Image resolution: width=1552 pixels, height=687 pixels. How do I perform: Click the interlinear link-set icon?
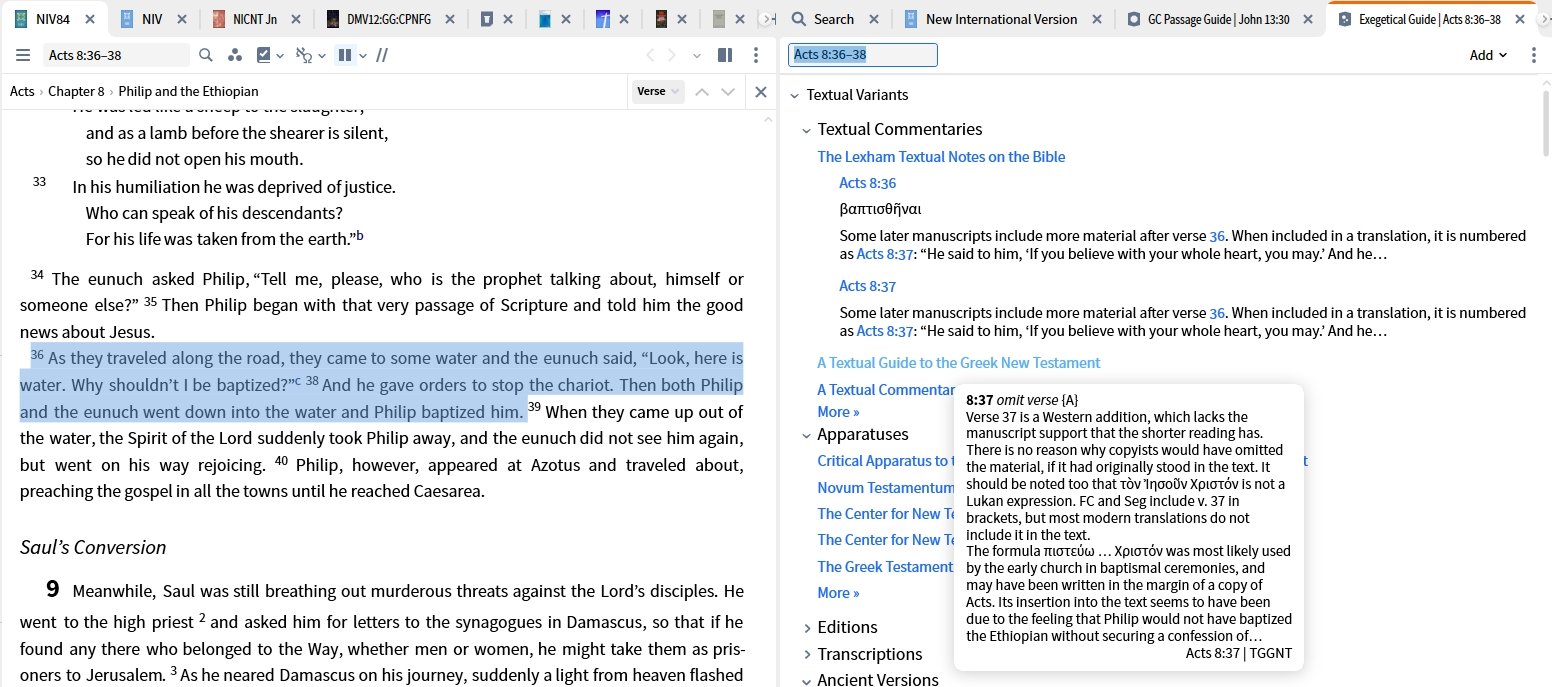click(304, 55)
